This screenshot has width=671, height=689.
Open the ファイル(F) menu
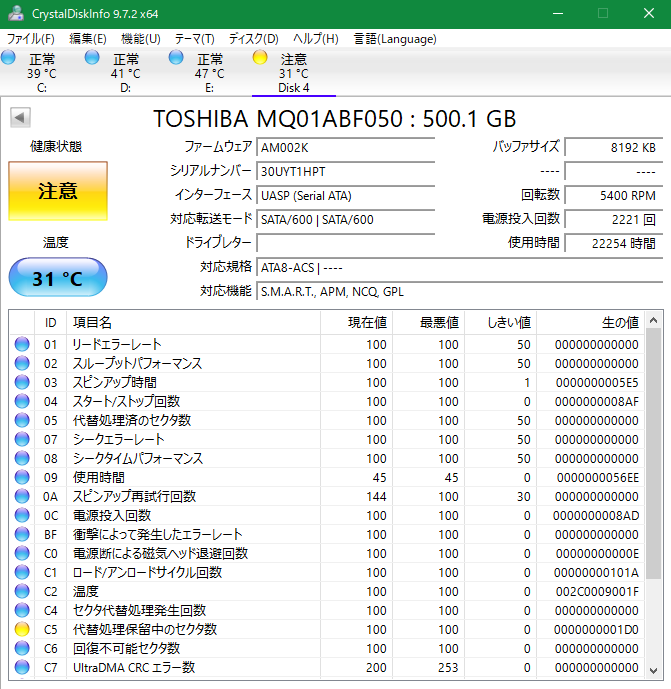31,39
